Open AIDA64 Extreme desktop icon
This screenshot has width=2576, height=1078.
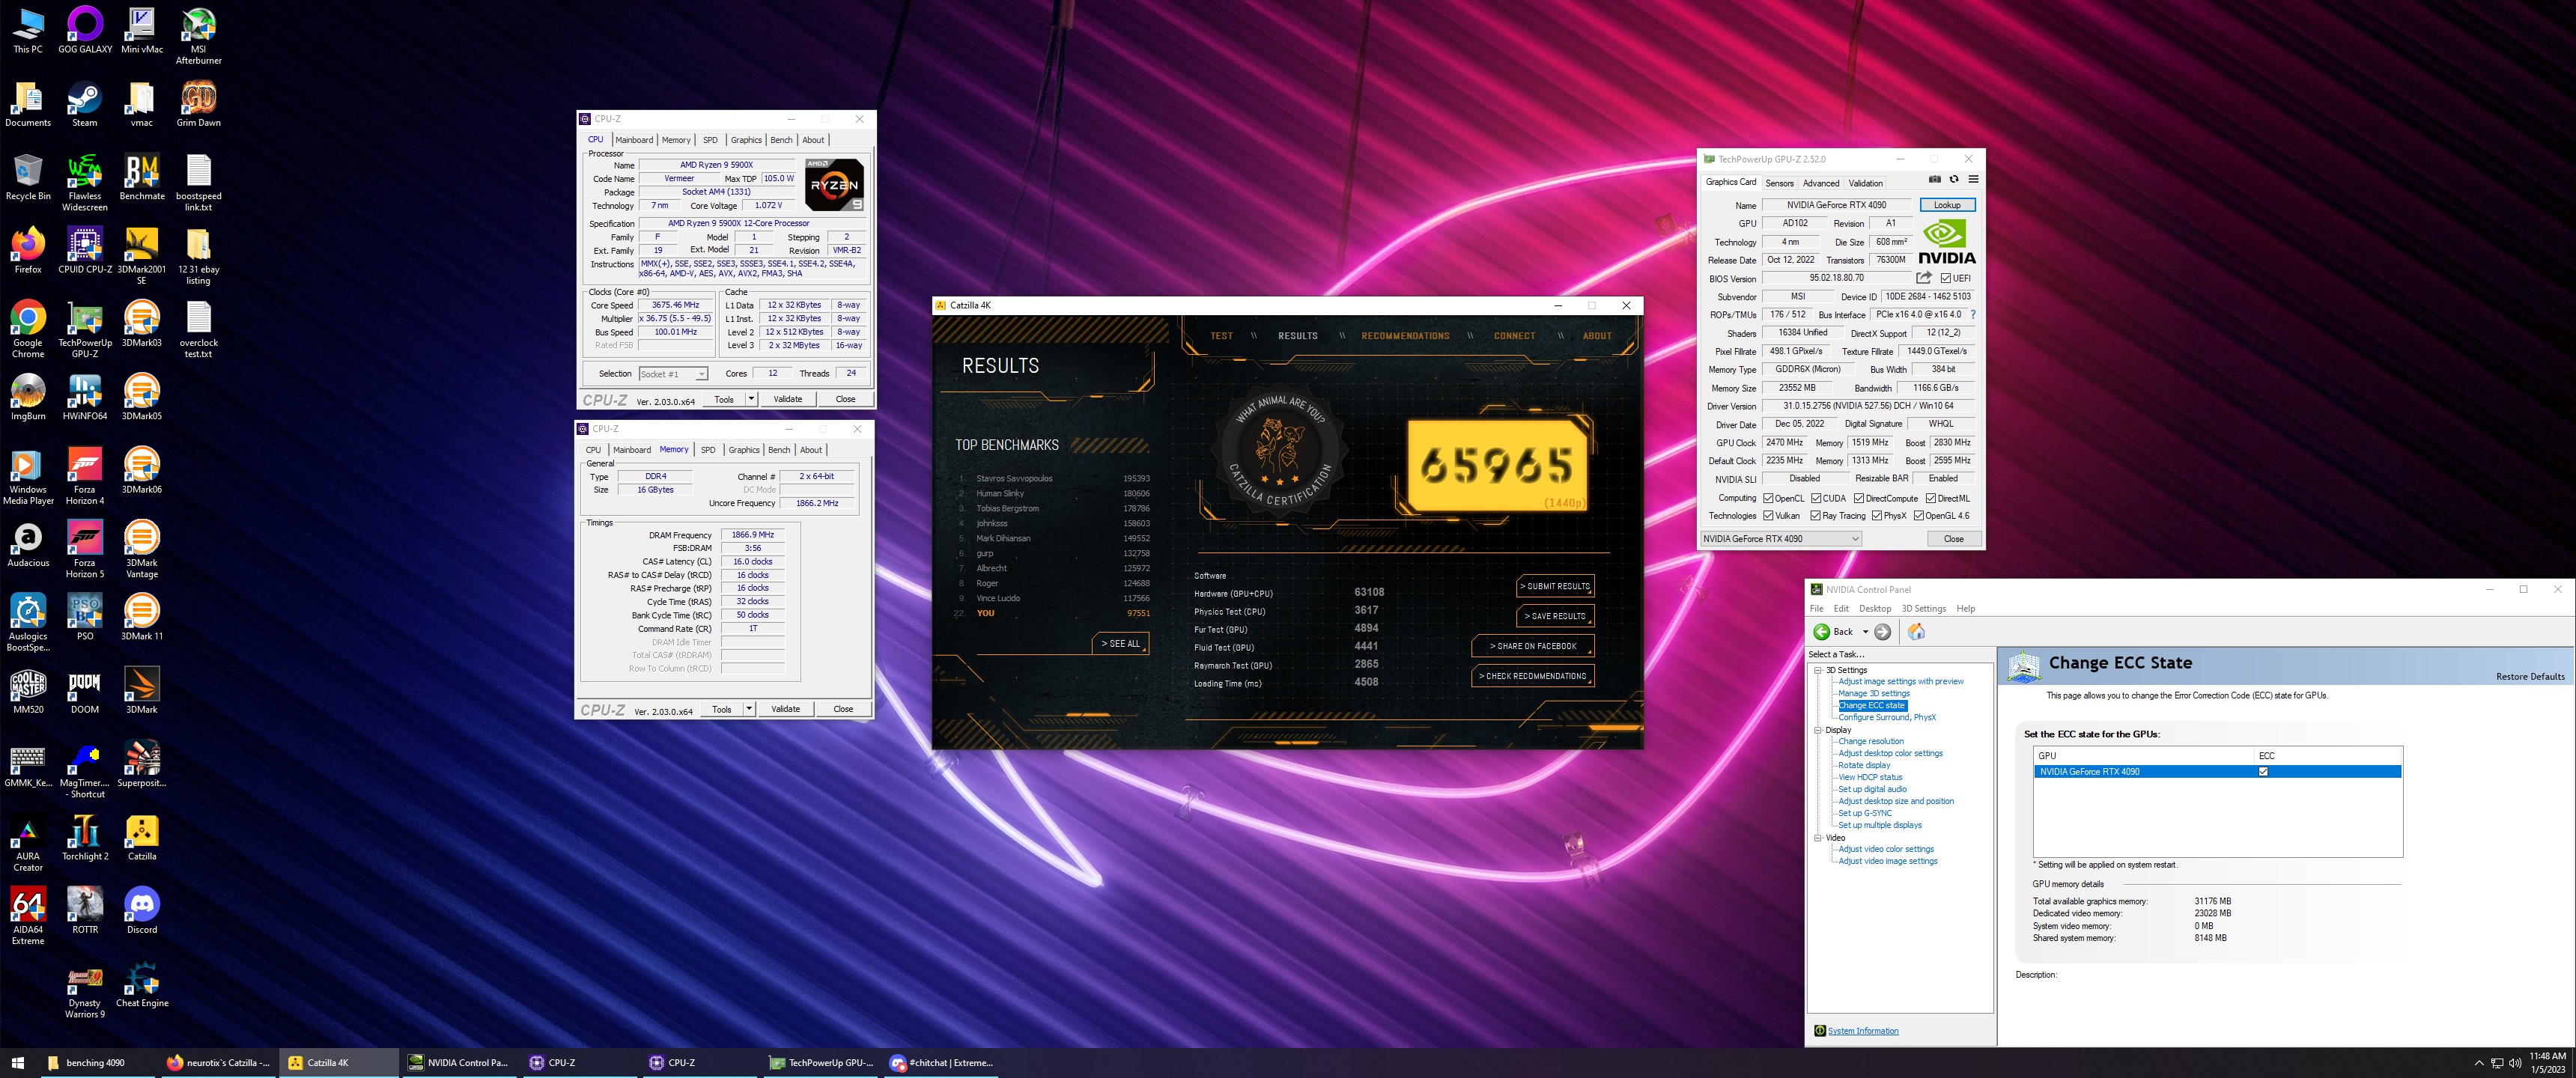coord(28,916)
